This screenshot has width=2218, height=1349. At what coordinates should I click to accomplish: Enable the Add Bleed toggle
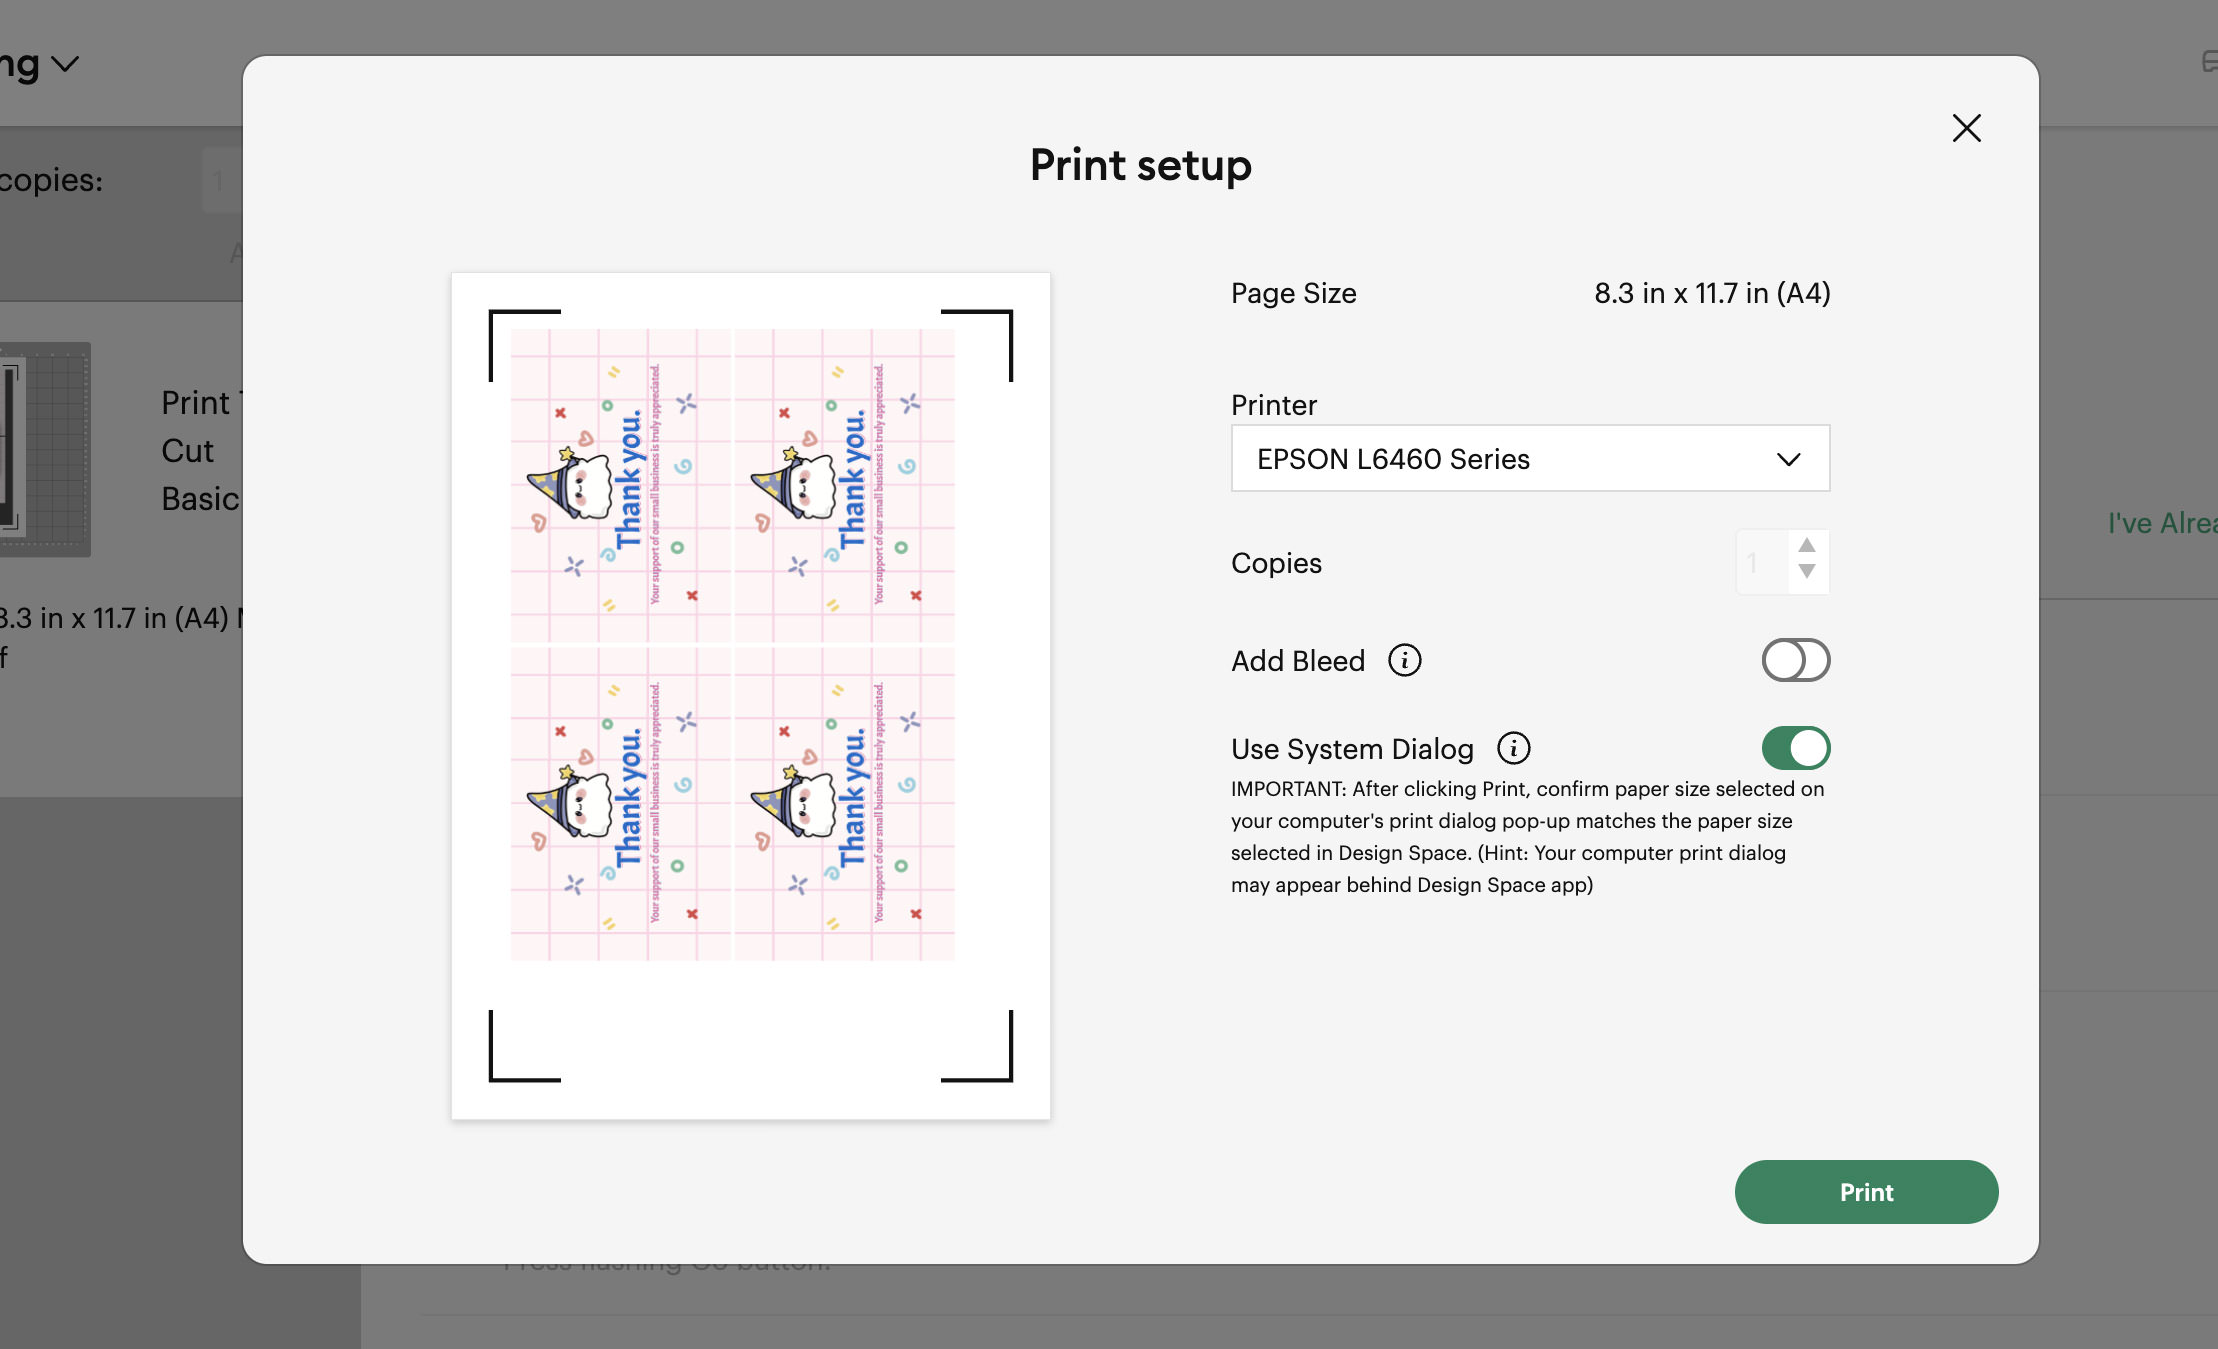pyautogui.click(x=1795, y=660)
